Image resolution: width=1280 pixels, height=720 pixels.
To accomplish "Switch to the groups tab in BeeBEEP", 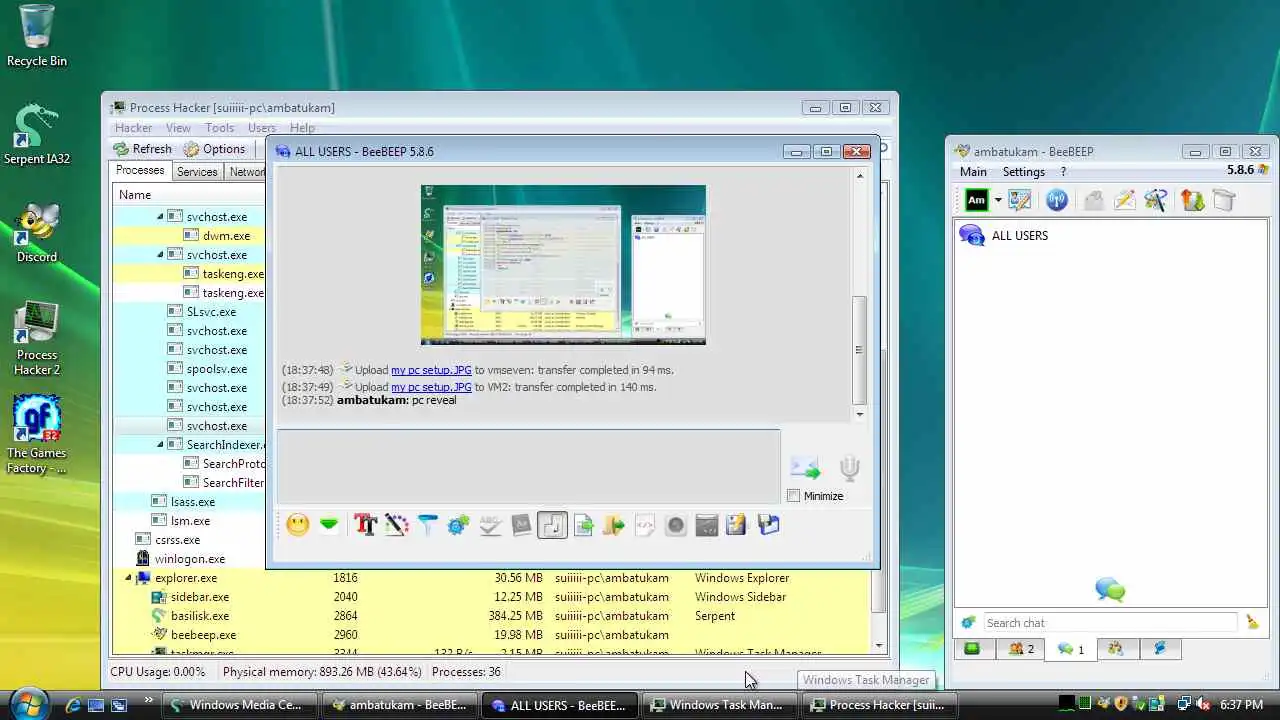I will click(1116, 649).
